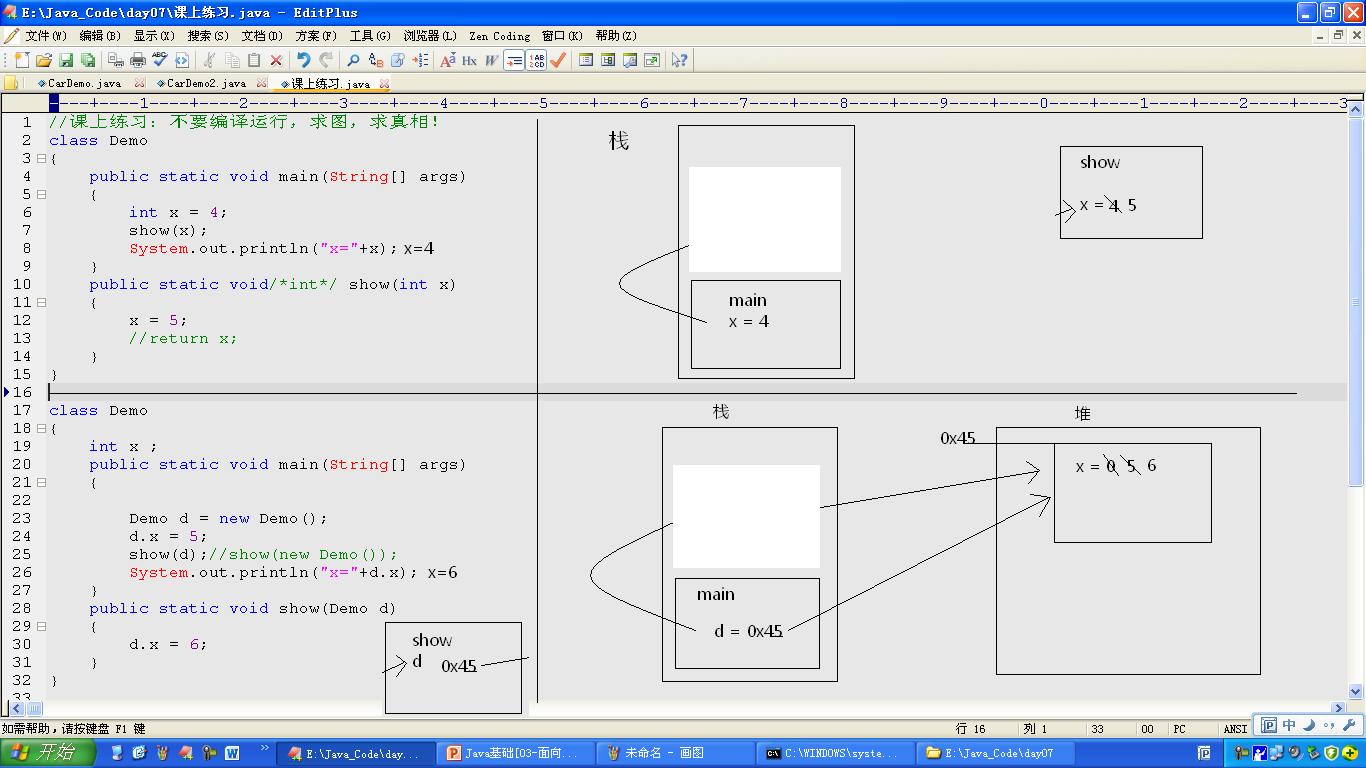The height and width of the screenshot is (768, 1366).
Task: Click the folder icon left of document tabs
Action: pos(12,84)
